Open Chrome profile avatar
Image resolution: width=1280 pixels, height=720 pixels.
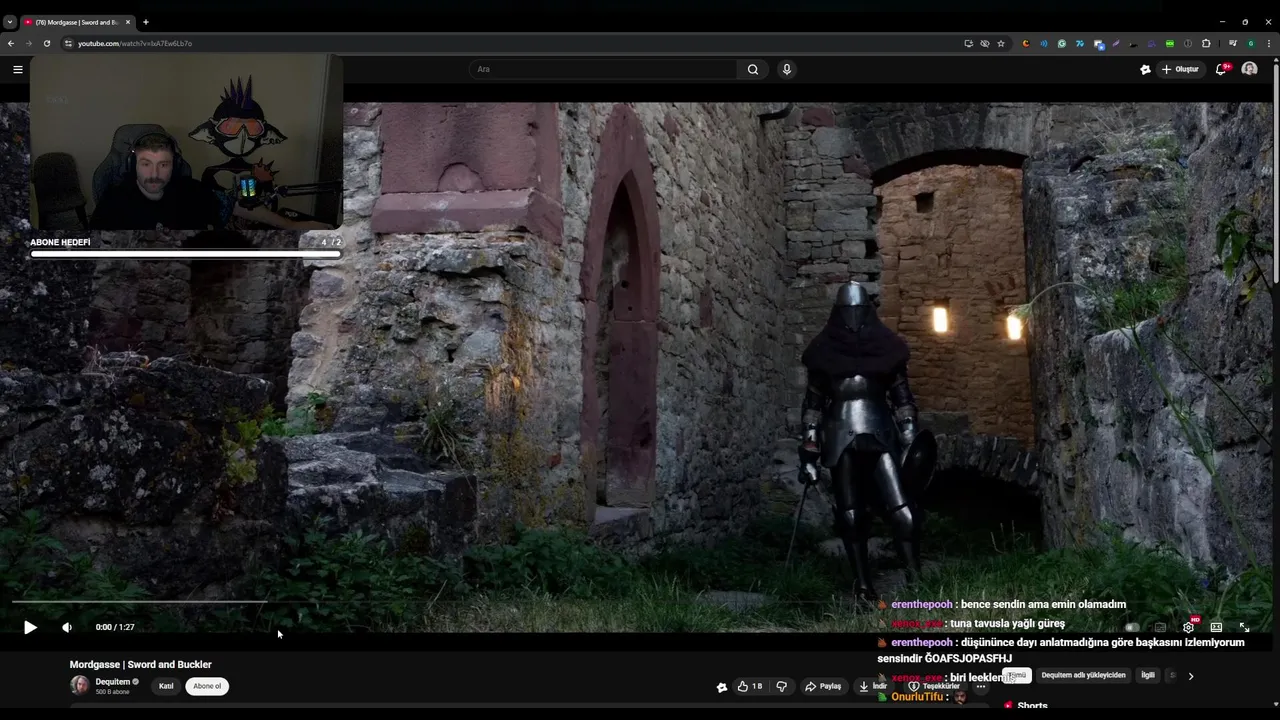[1251, 43]
